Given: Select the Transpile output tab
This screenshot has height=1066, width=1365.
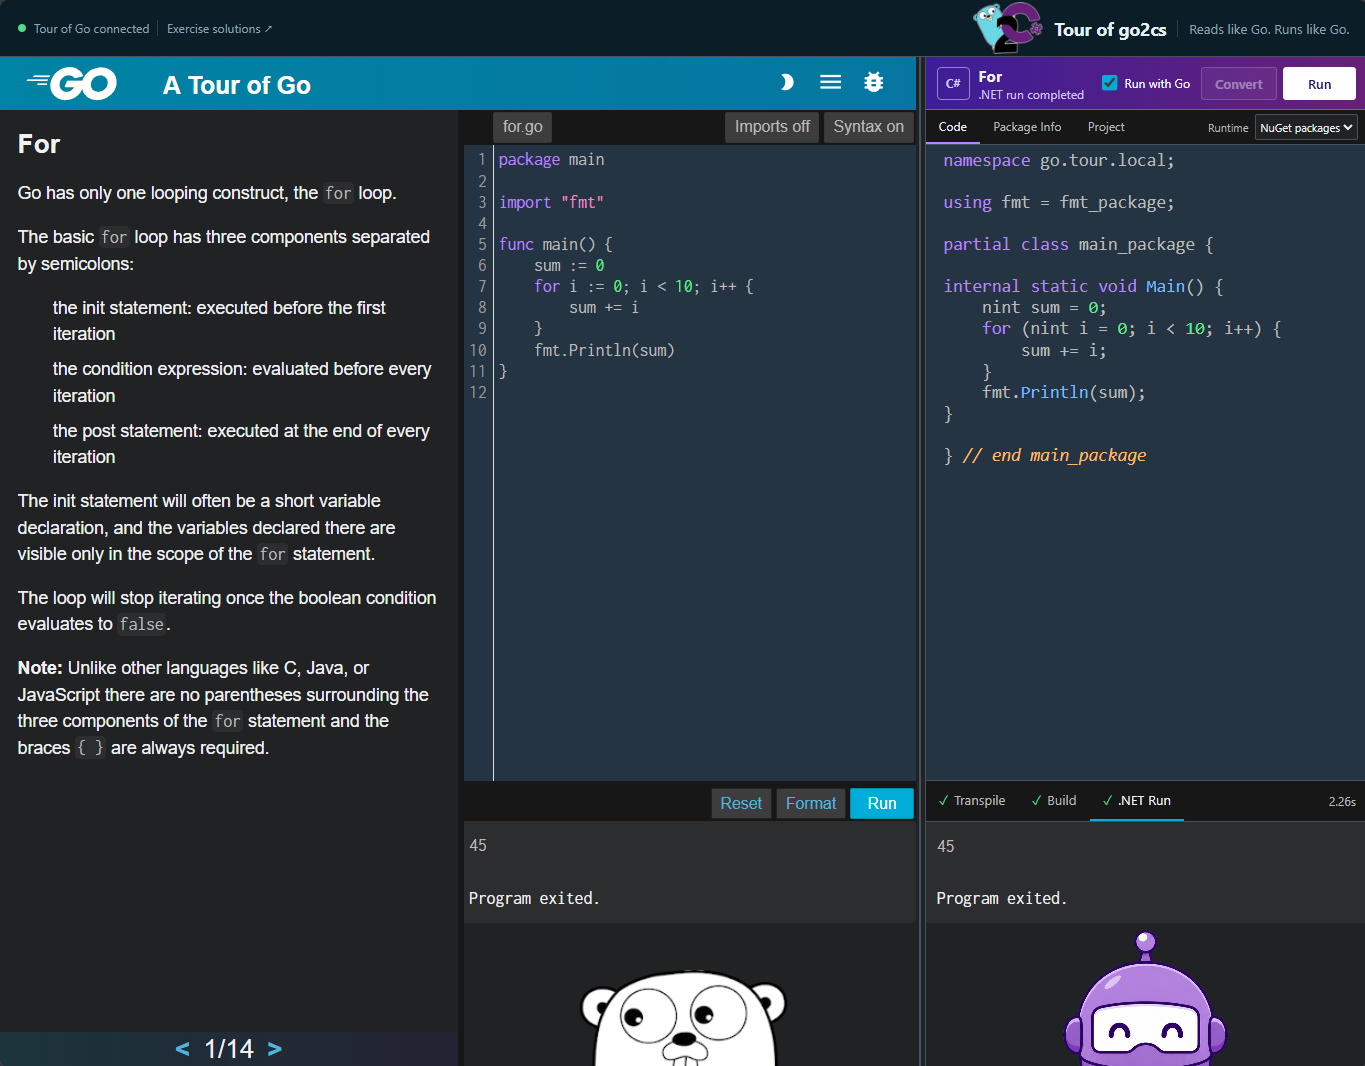Looking at the screenshot, I should click(972, 801).
